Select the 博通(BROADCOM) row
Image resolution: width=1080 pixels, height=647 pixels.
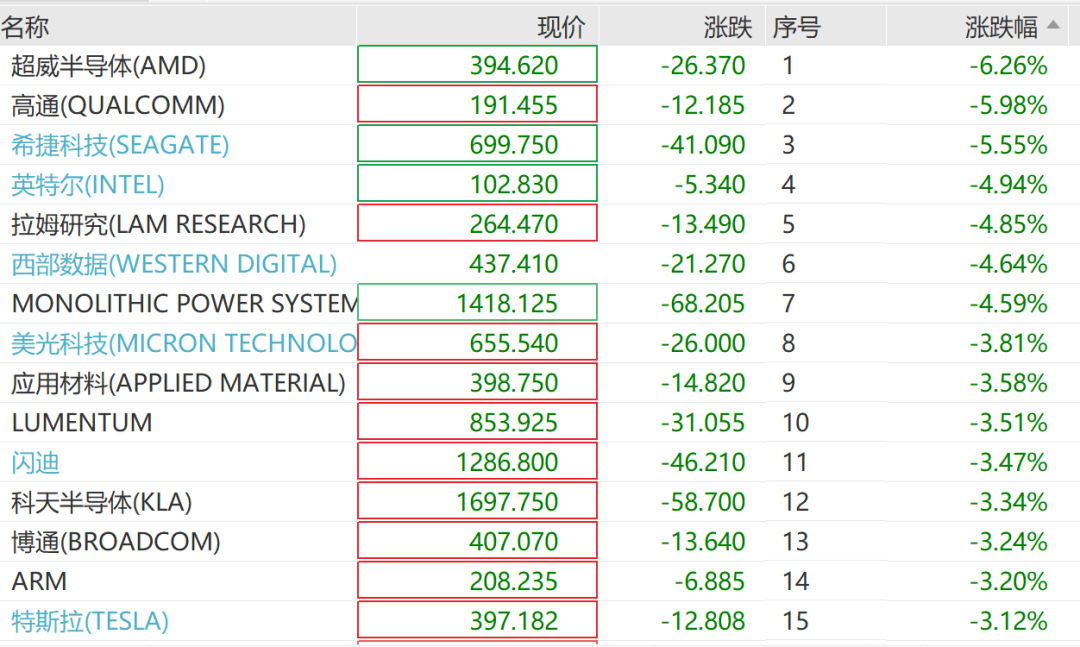click(540, 542)
